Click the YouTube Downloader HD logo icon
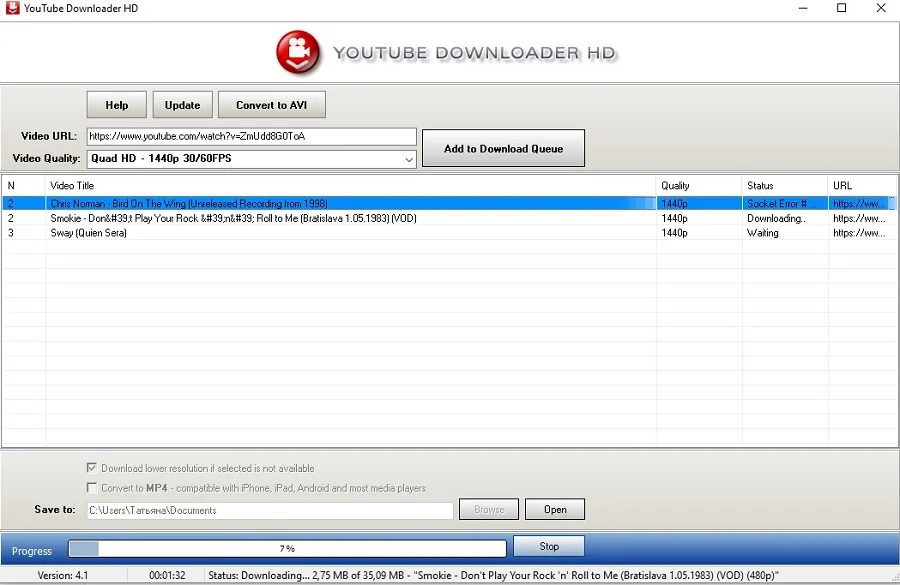 (x=298, y=52)
